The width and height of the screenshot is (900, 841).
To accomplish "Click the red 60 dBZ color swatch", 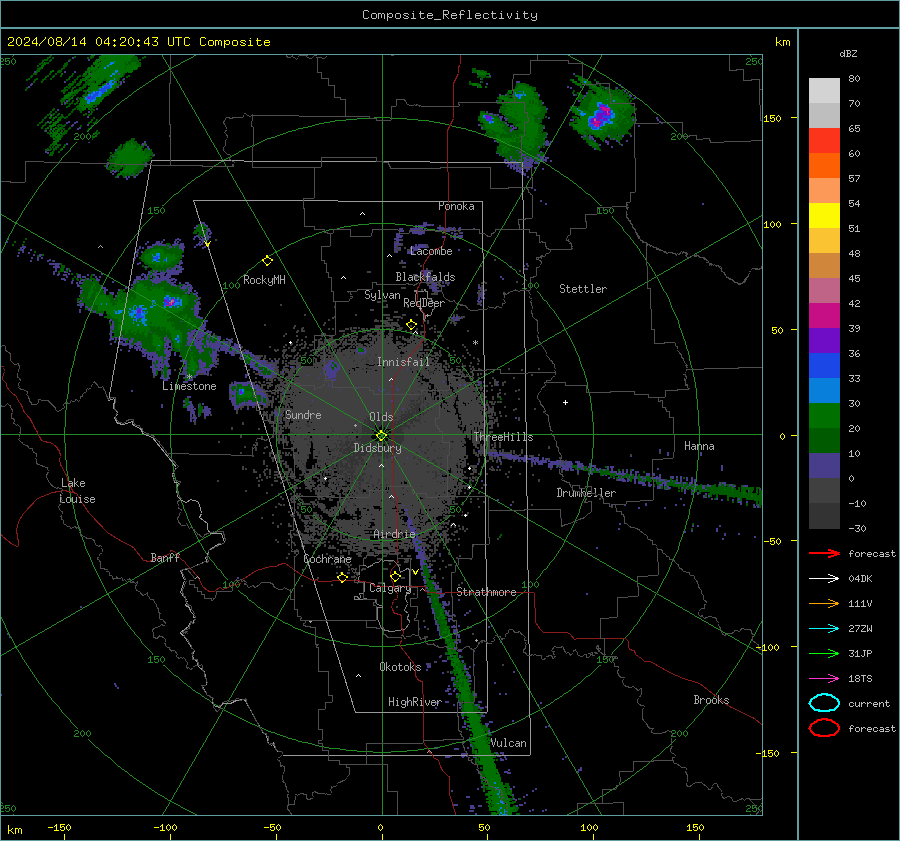I will (824, 141).
